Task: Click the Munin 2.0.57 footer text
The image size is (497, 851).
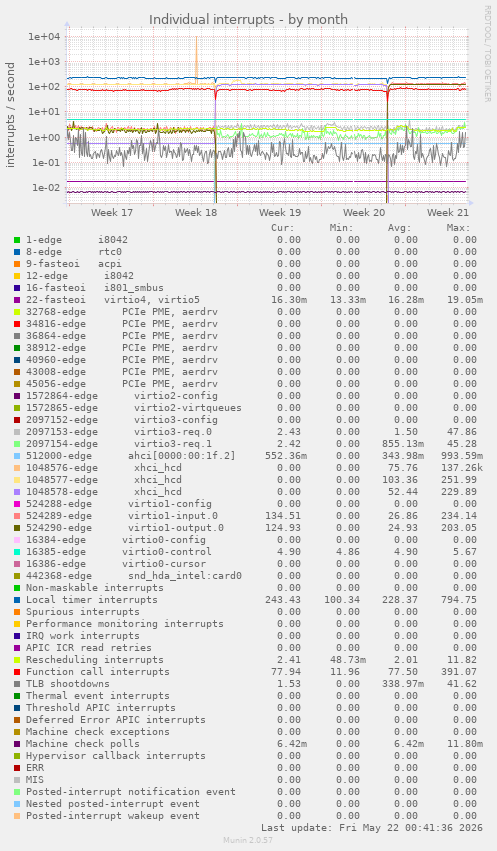Action: [x=248, y=840]
